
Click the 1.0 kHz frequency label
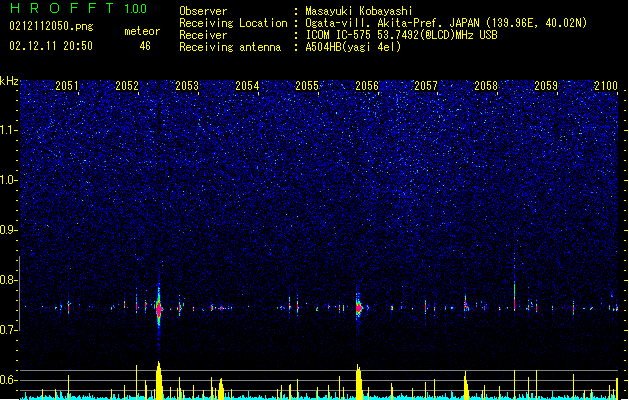click(x=9, y=180)
